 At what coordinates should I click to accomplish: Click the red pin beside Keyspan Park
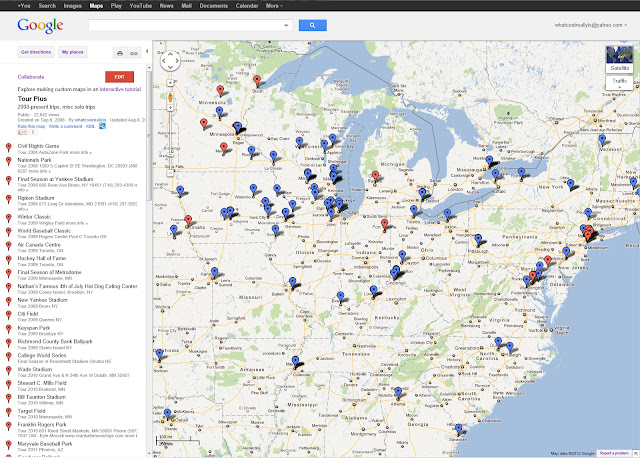[8, 329]
